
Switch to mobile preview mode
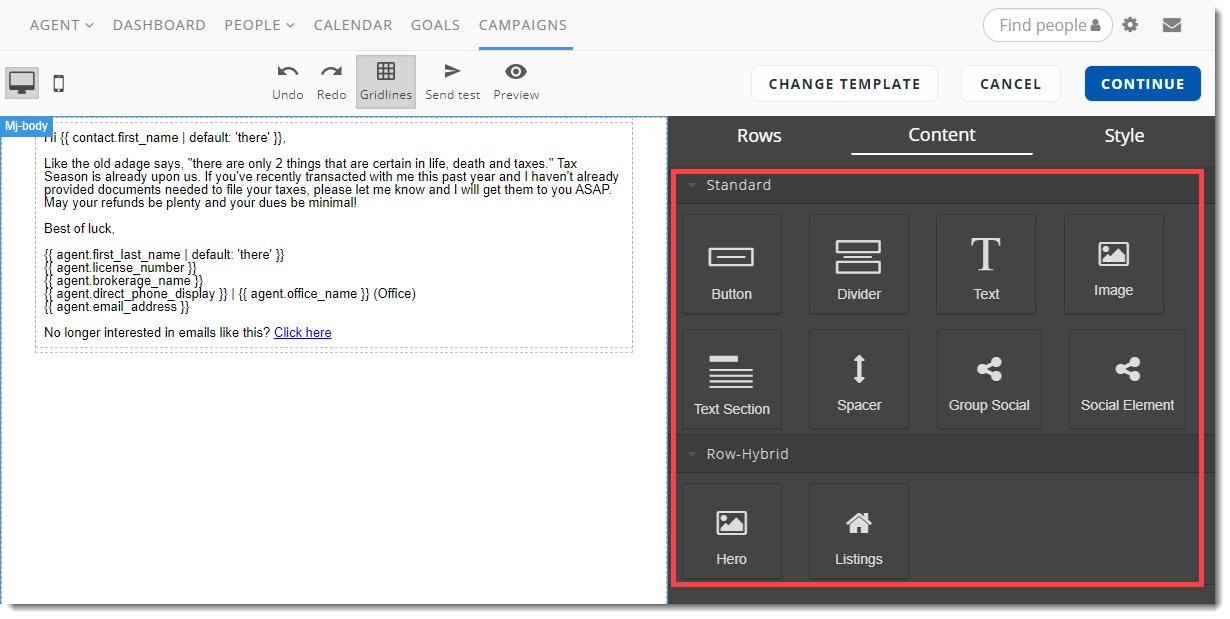click(x=59, y=84)
